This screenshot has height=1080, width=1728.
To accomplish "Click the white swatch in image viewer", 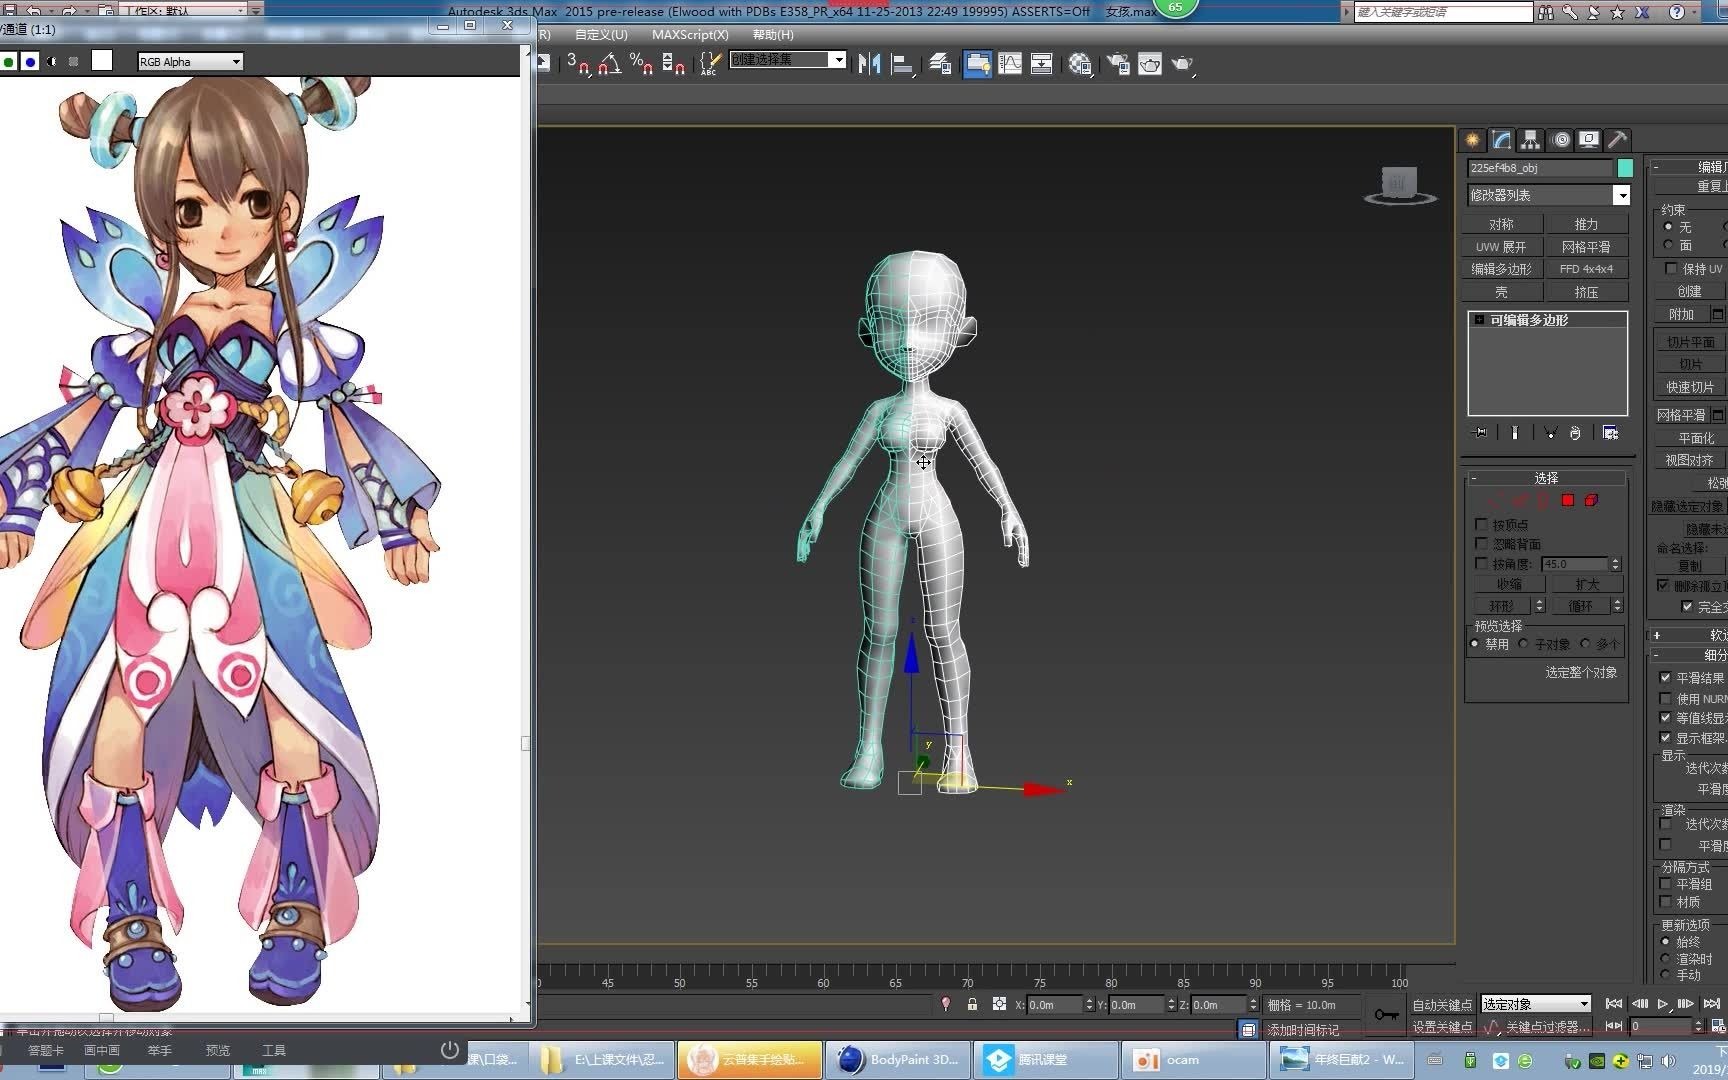I will (x=102, y=61).
